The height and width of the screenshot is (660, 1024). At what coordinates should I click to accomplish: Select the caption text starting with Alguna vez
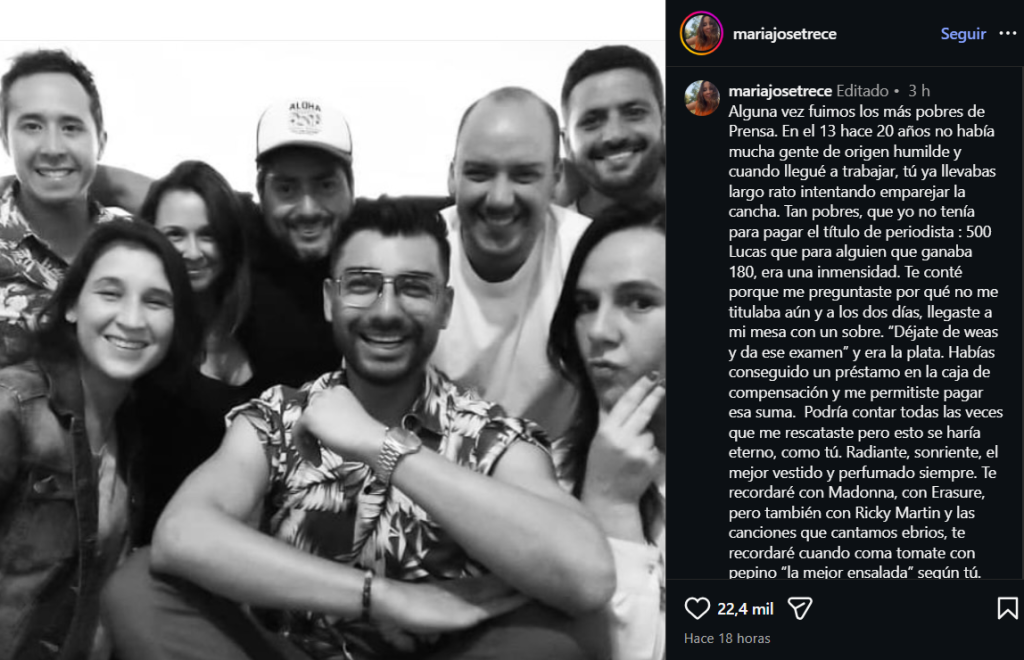pyautogui.click(x=866, y=342)
